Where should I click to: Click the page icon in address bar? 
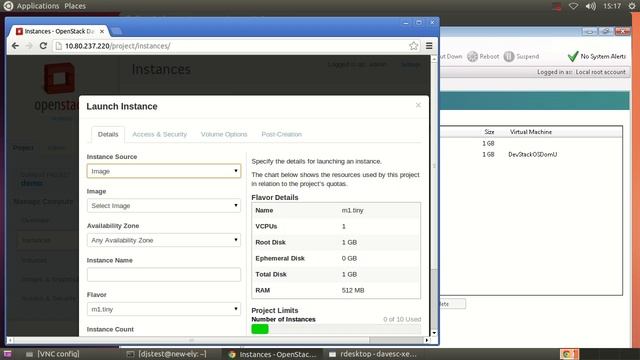59,46
